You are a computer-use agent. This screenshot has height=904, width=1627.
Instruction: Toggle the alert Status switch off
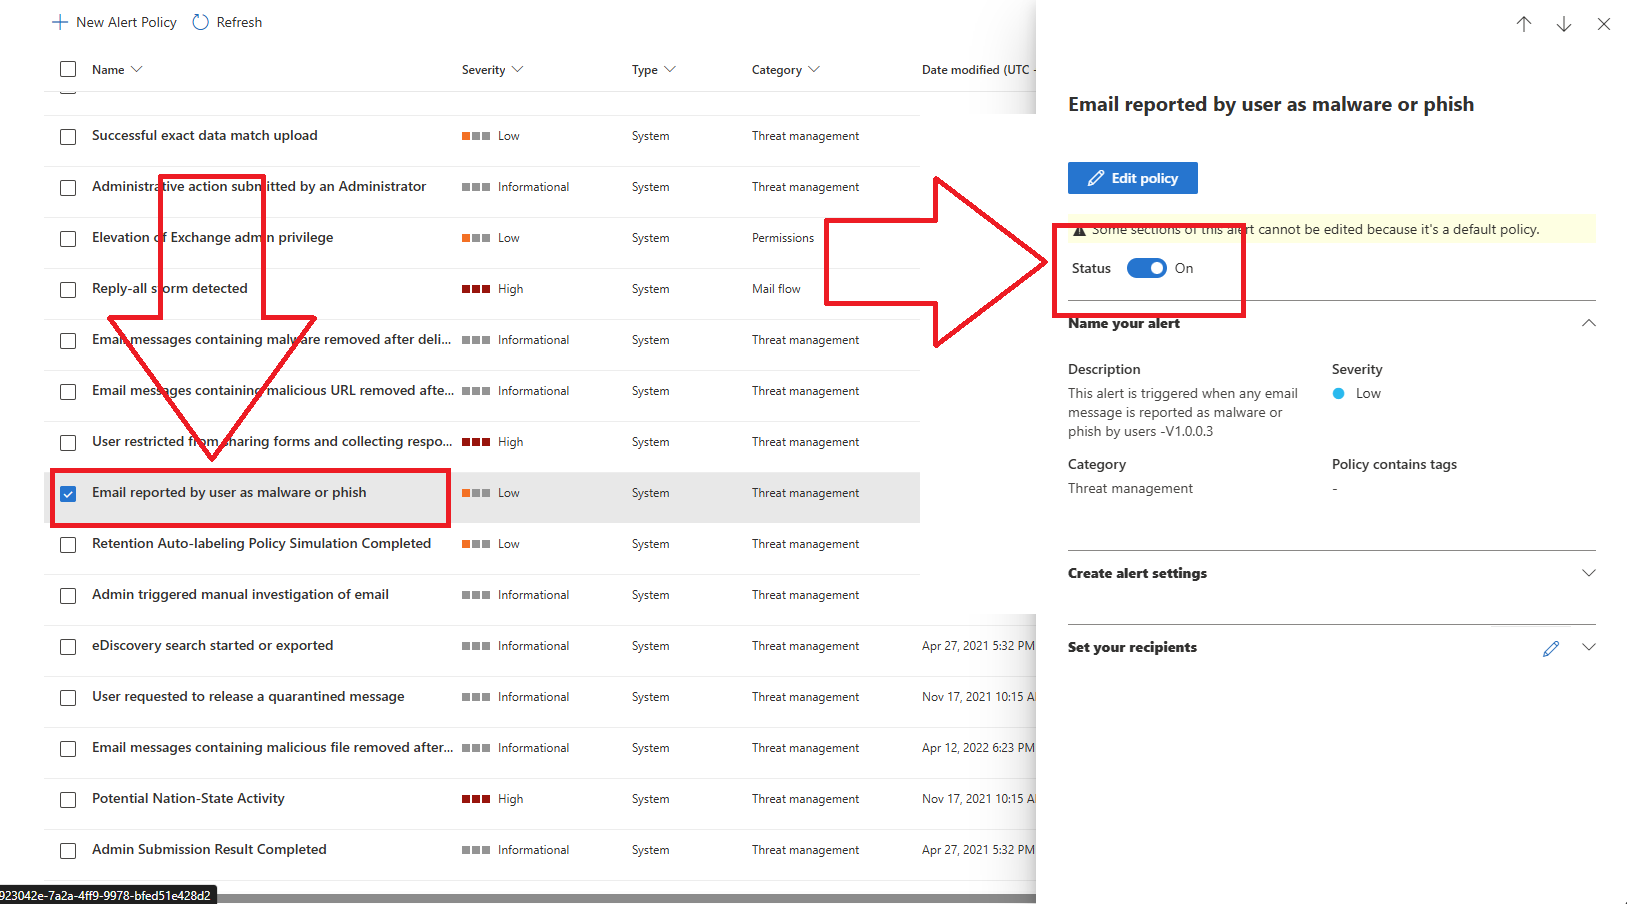click(1147, 268)
